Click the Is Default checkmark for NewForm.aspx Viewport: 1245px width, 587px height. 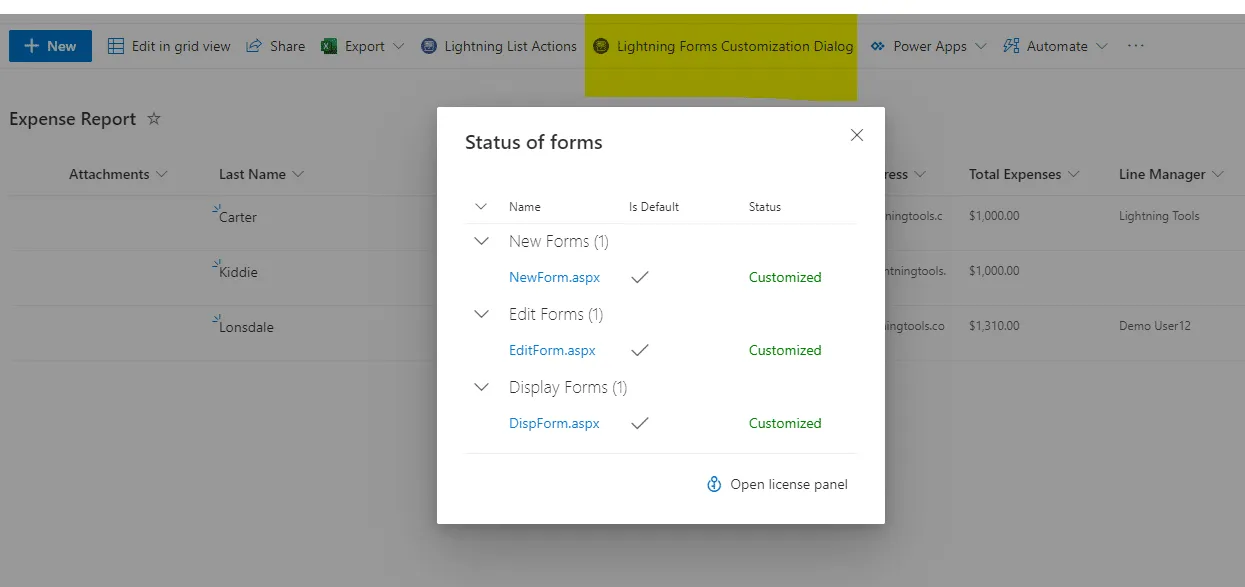(x=639, y=277)
